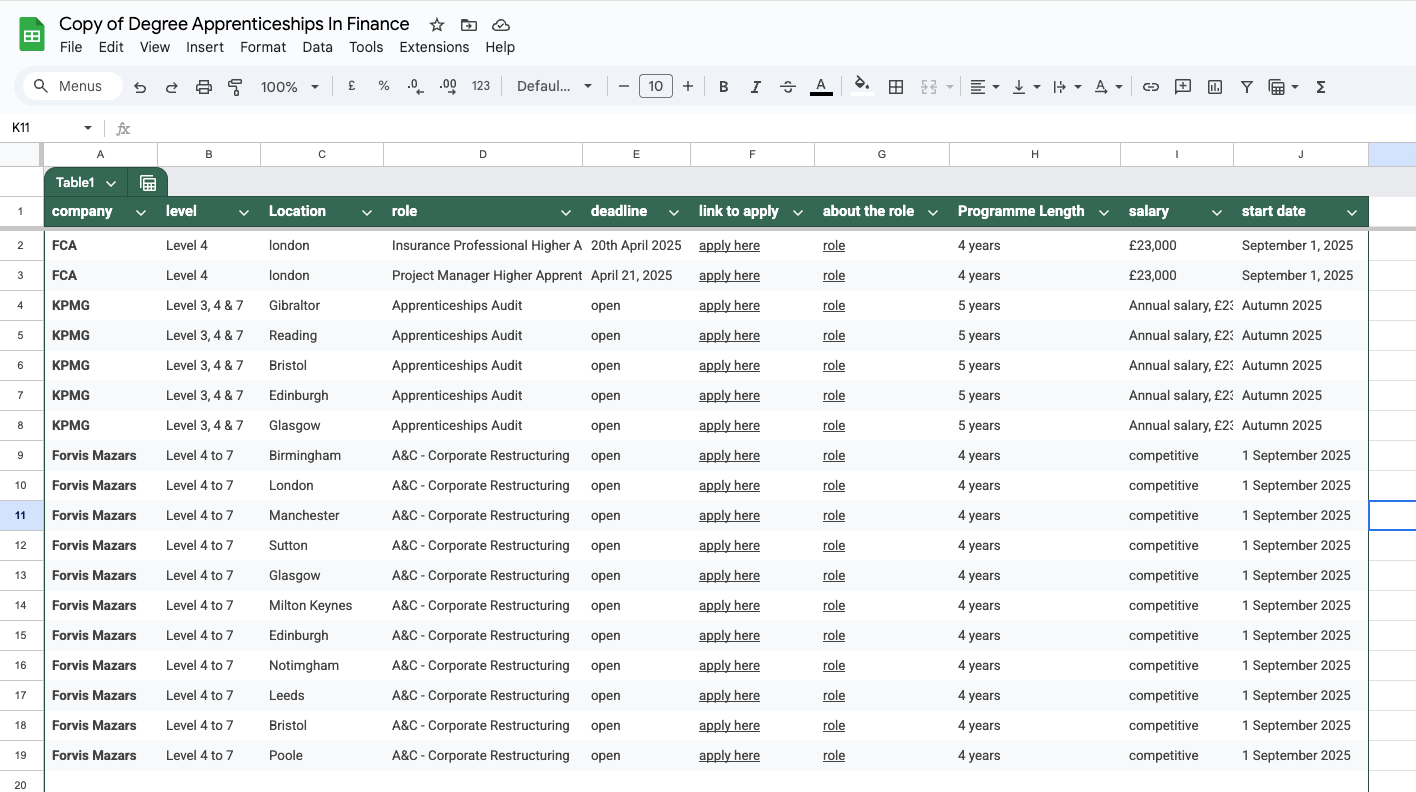This screenshot has width=1416, height=792.
Task: Select row 11 header
Action: tap(20, 515)
